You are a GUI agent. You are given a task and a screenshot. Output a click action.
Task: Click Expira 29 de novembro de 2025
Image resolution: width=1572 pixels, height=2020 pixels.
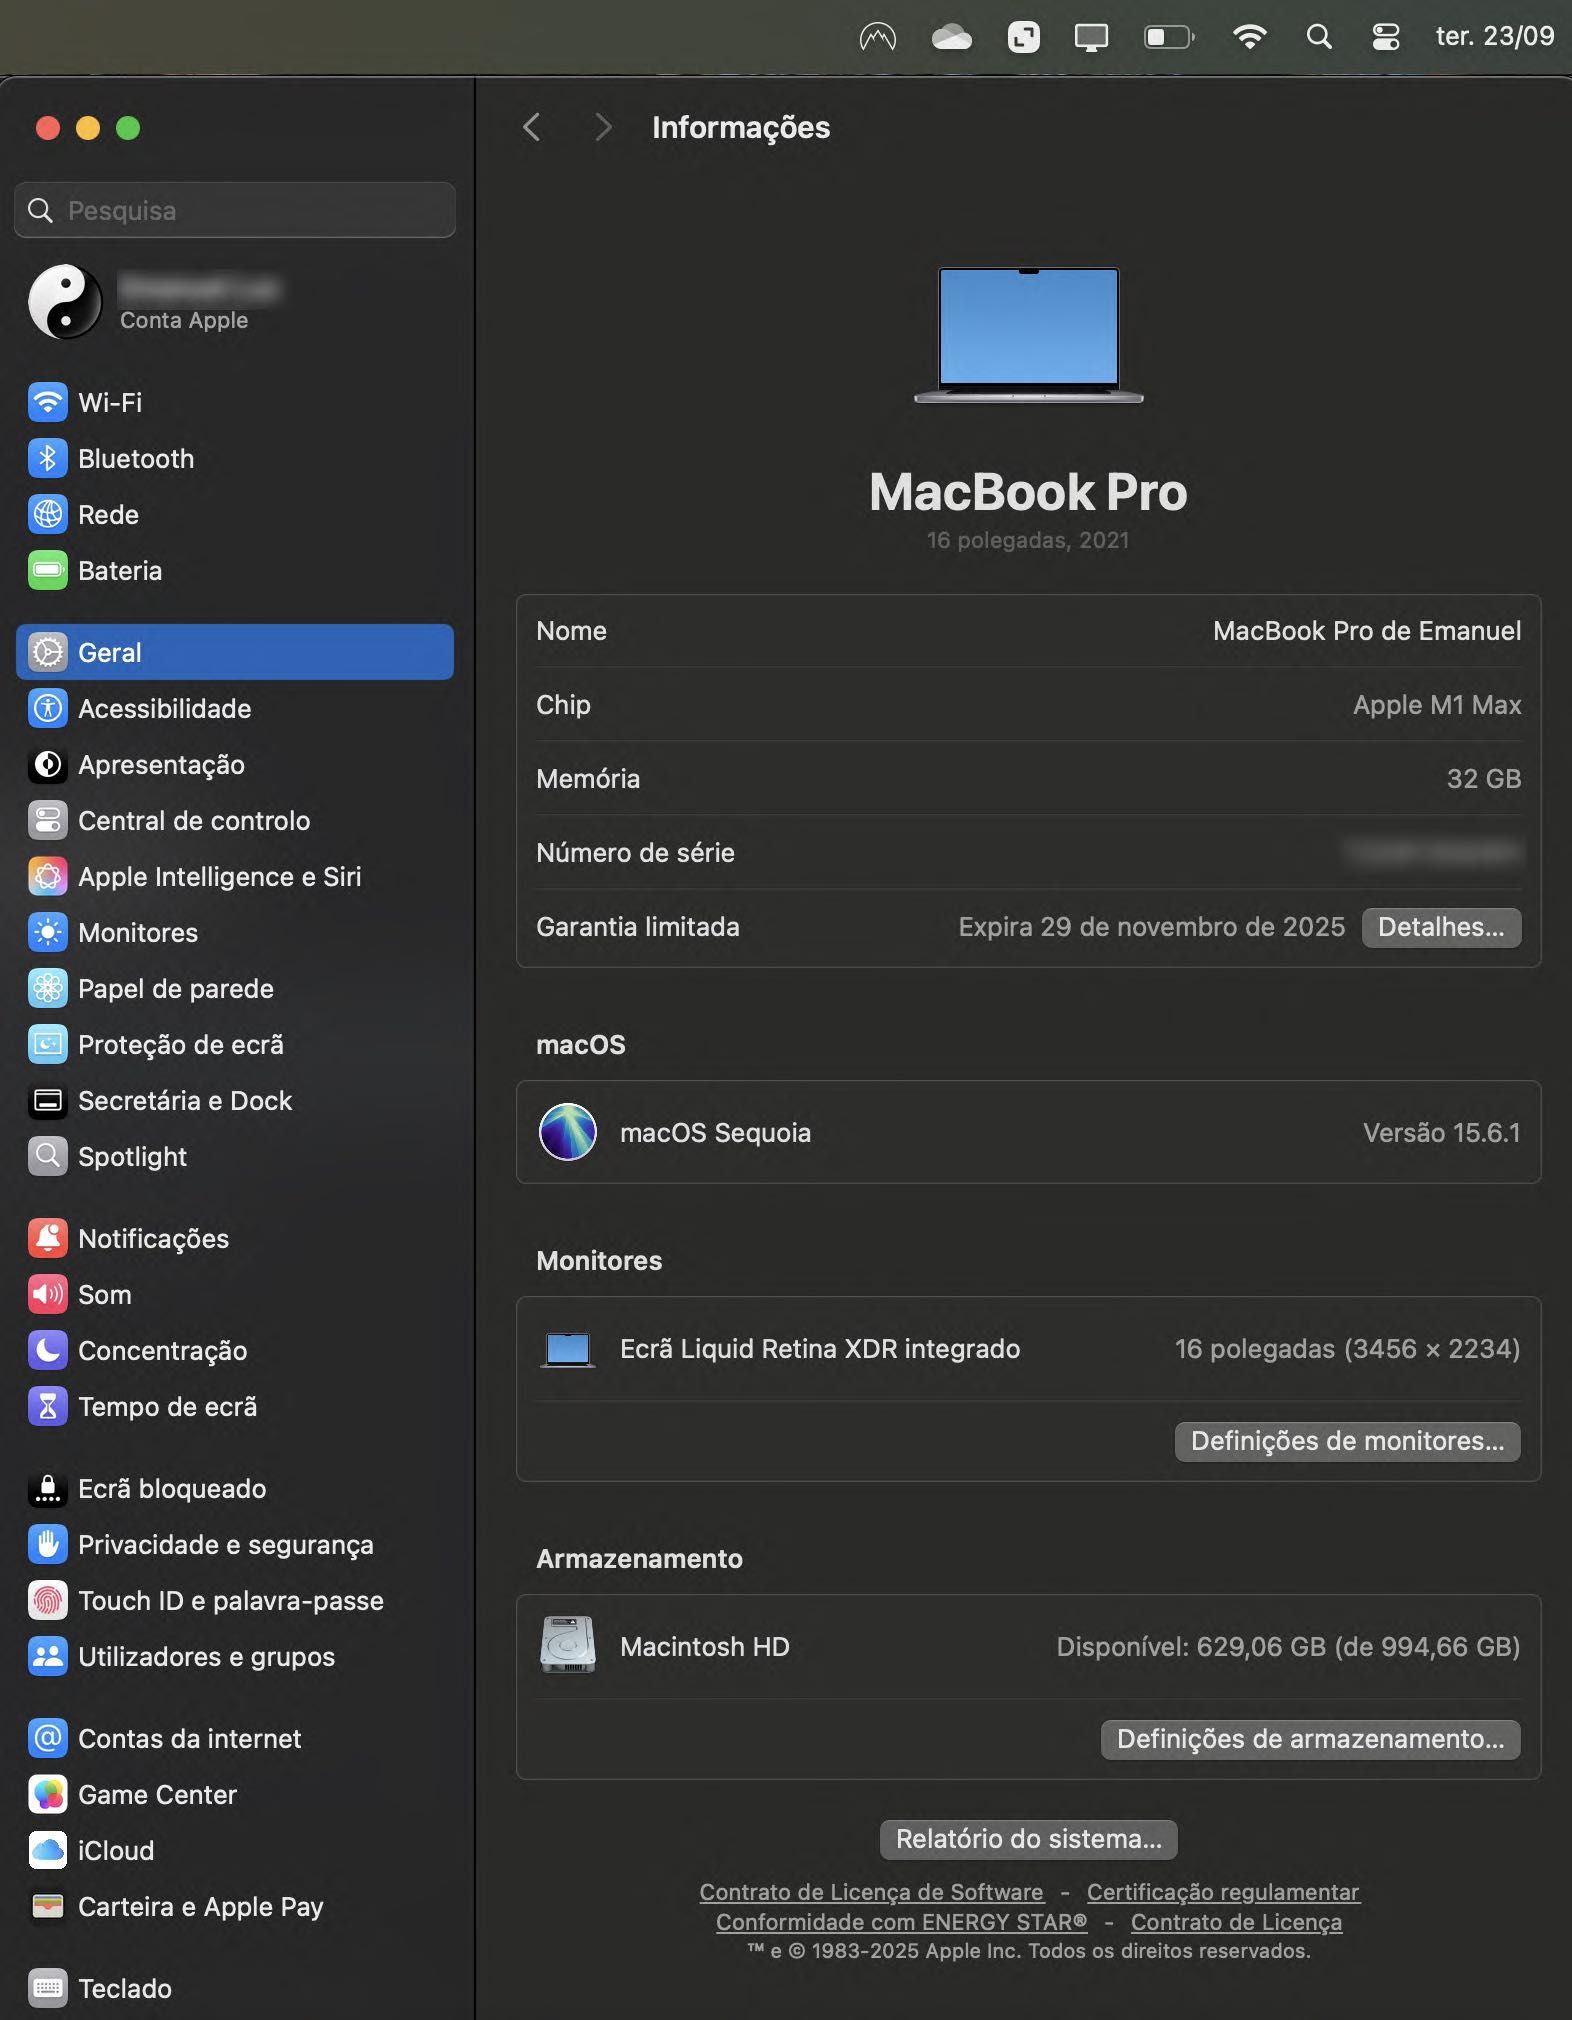point(1151,927)
